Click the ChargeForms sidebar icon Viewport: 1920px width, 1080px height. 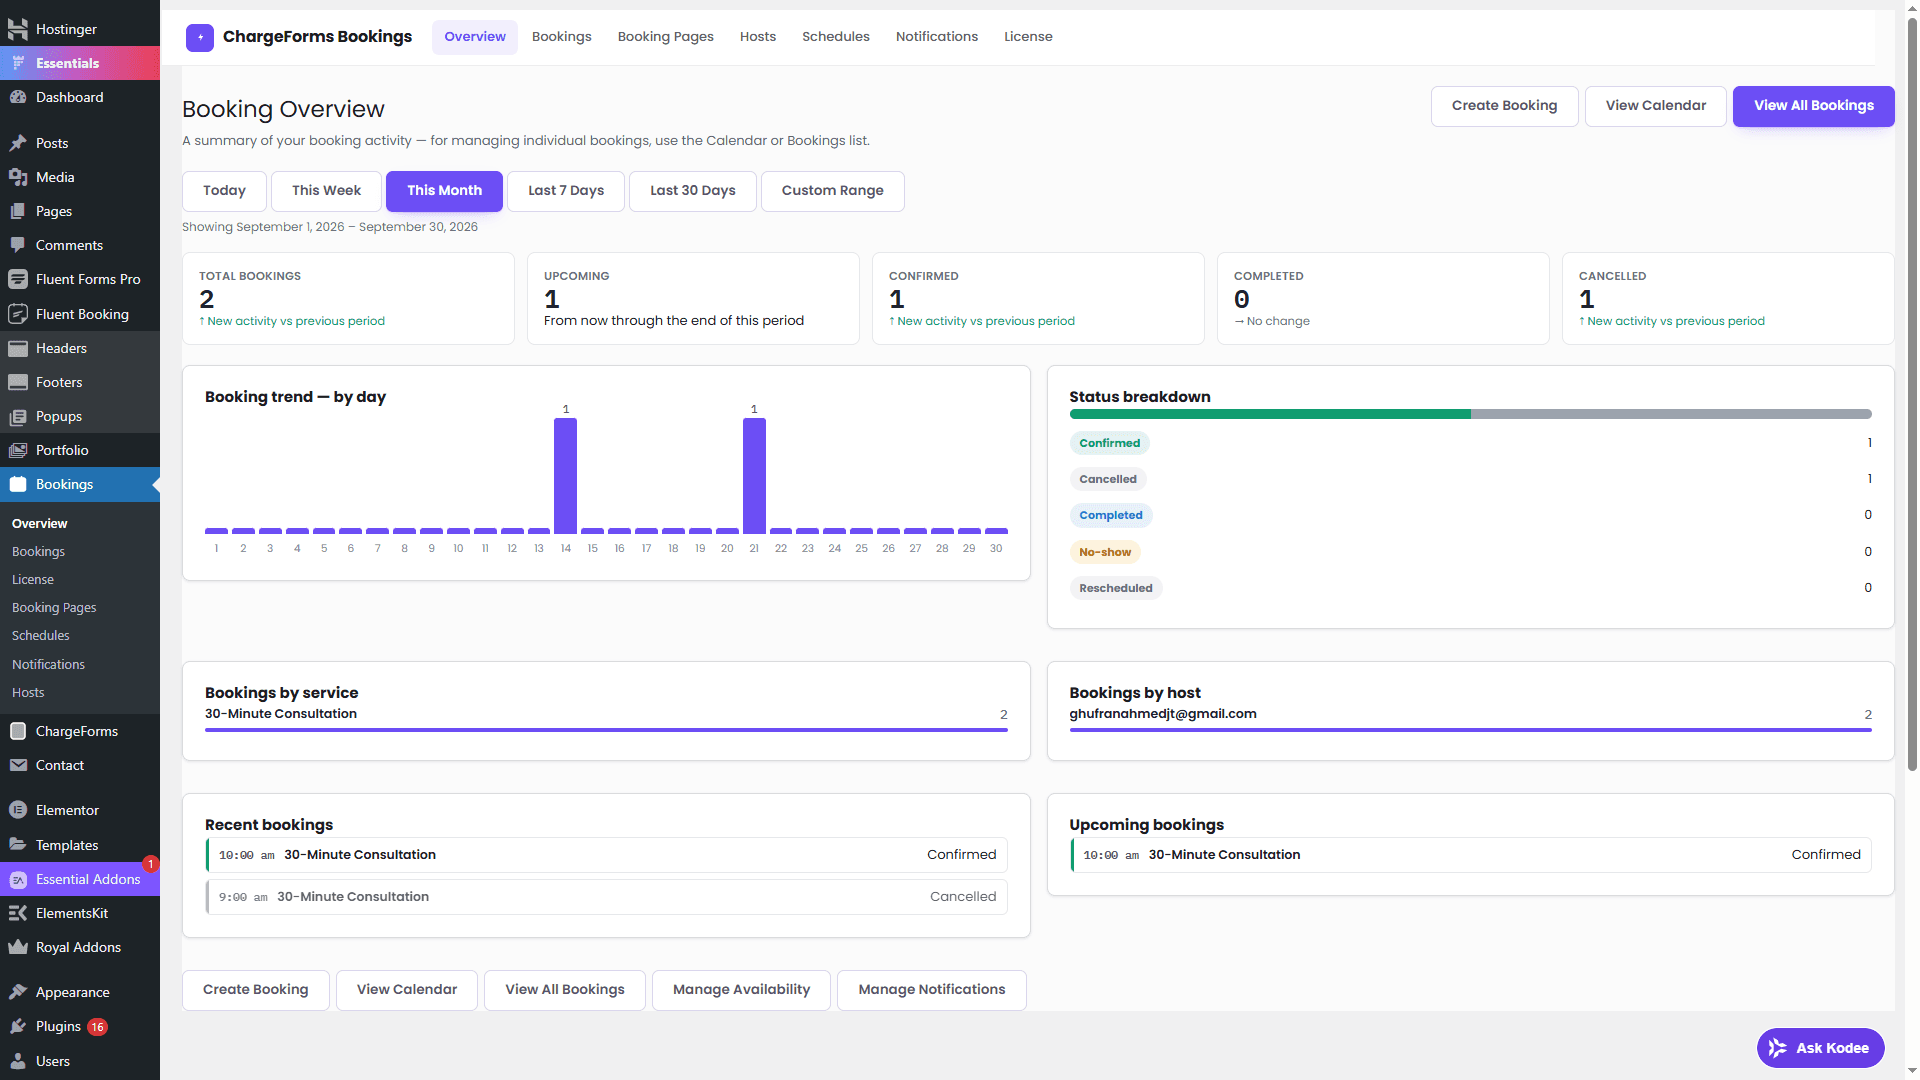pyautogui.click(x=18, y=731)
